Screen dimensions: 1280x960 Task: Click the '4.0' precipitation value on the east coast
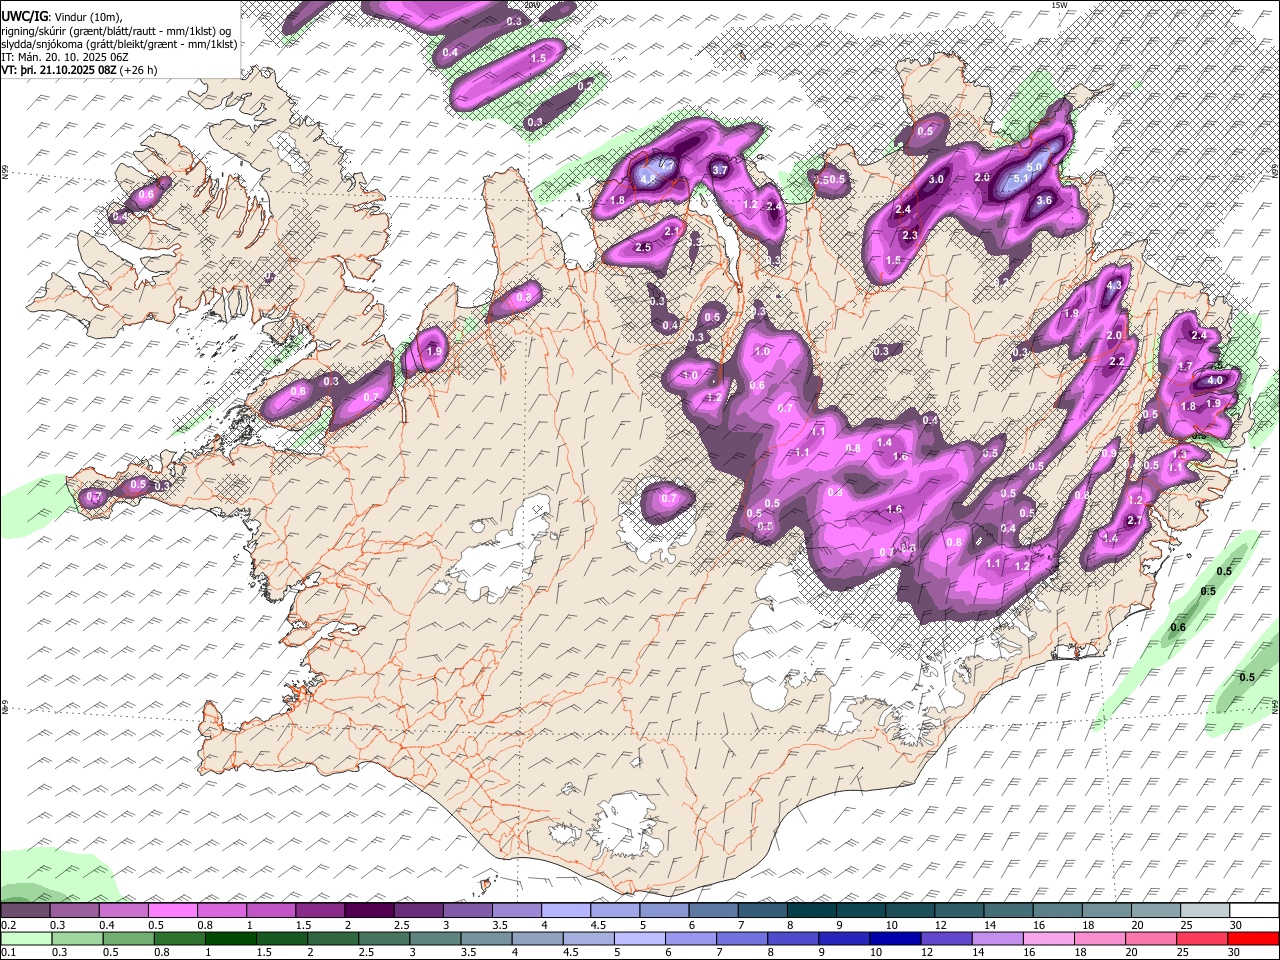[1215, 380]
